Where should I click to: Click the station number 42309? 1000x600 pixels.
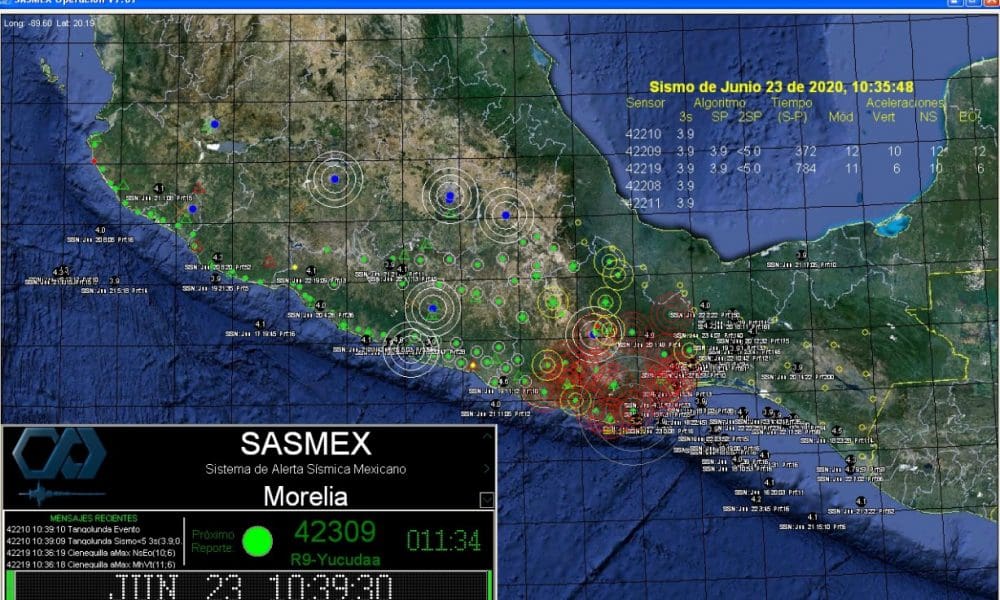pos(334,531)
